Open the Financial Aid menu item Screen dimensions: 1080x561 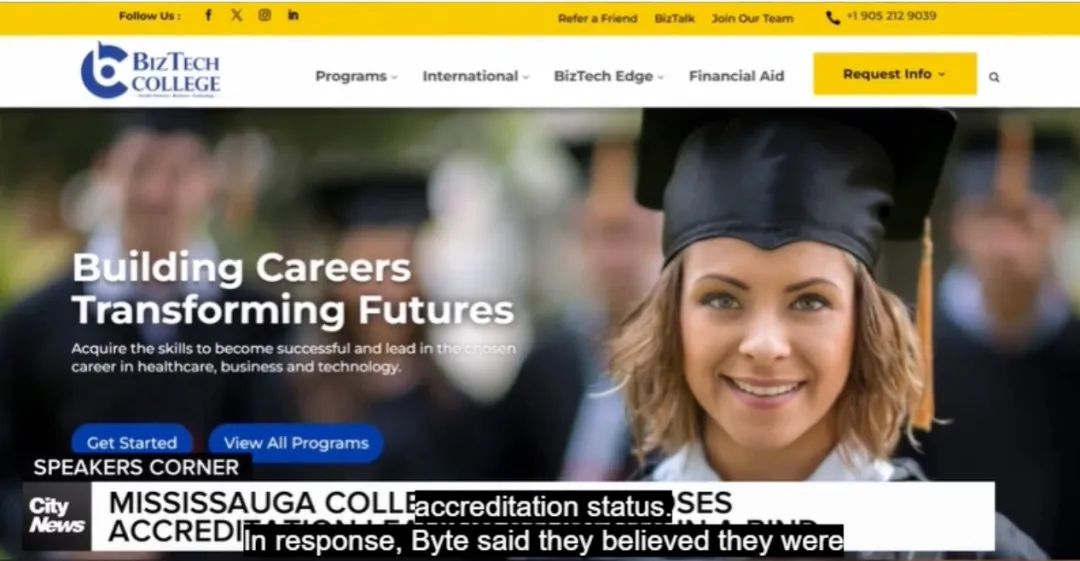click(736, 76)
